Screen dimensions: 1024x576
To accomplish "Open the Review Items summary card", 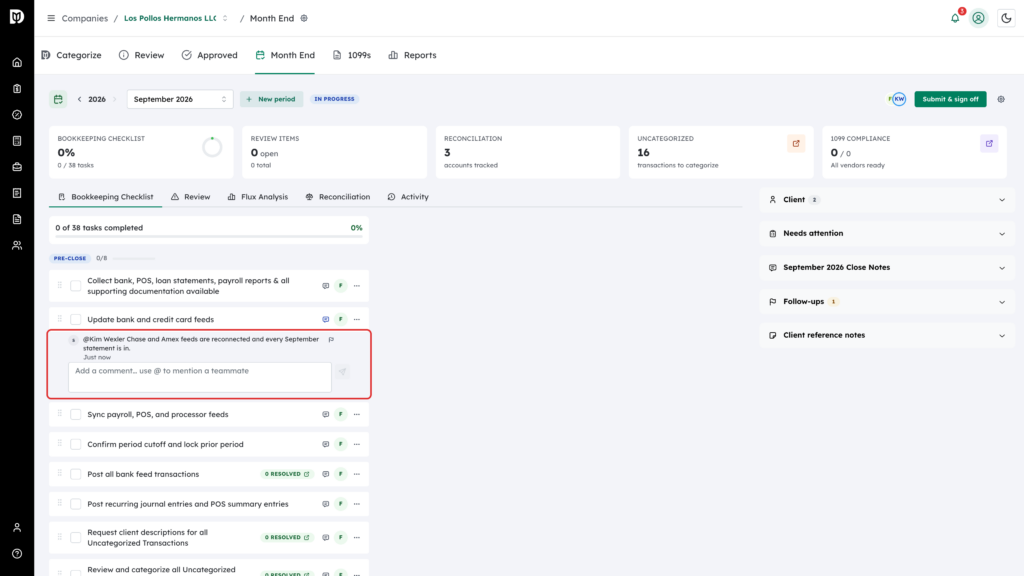I will [x=334, y=152].
